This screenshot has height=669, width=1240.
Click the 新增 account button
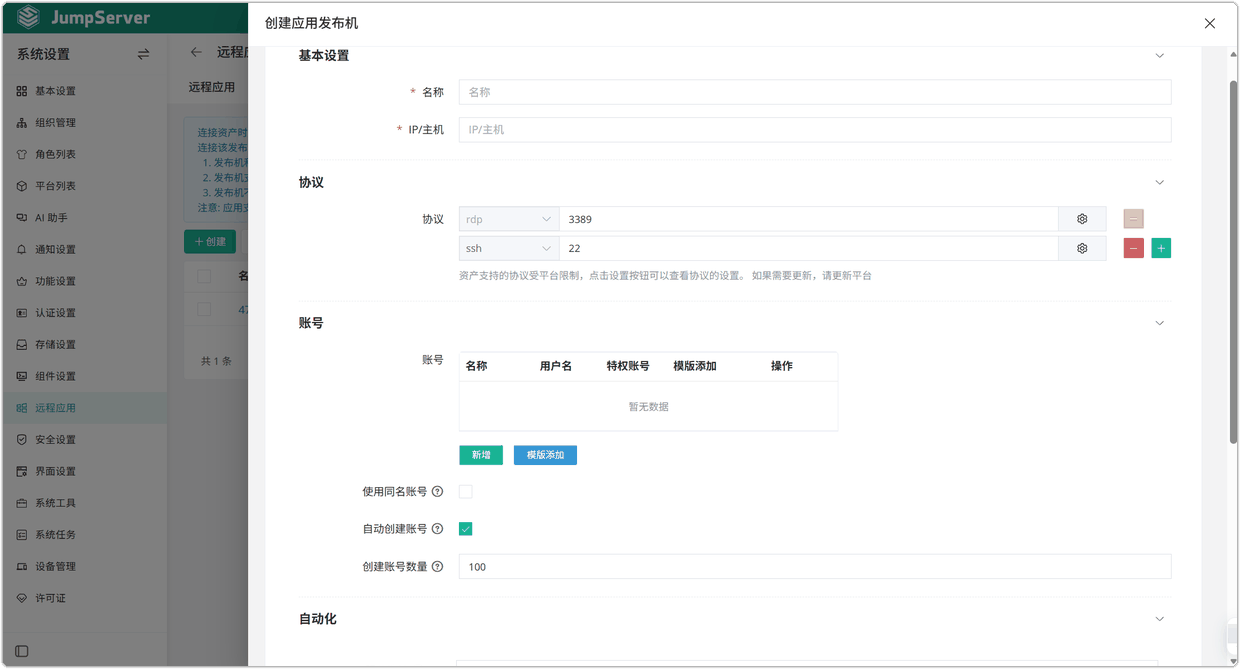(x=481, y=455)
